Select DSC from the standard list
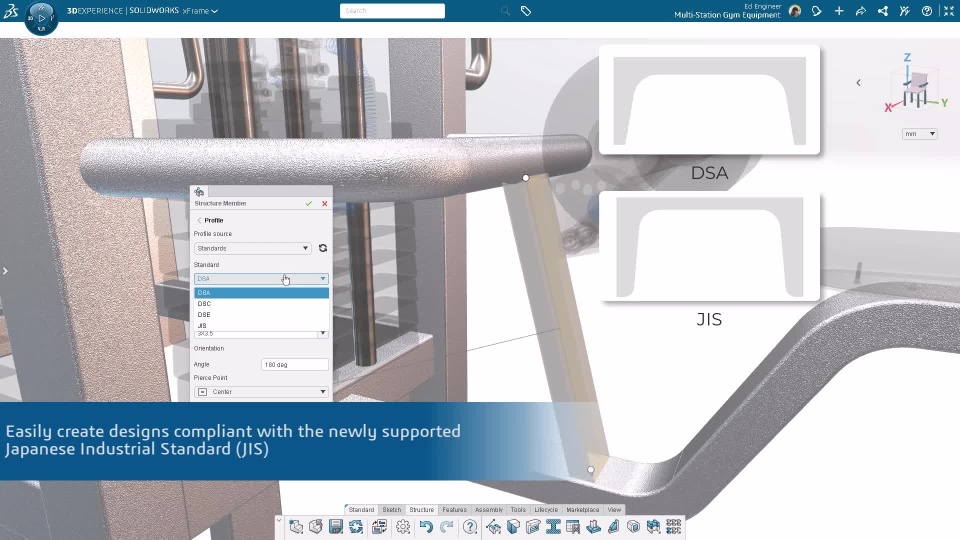This screenshot has width=960, height=540. 261,304
